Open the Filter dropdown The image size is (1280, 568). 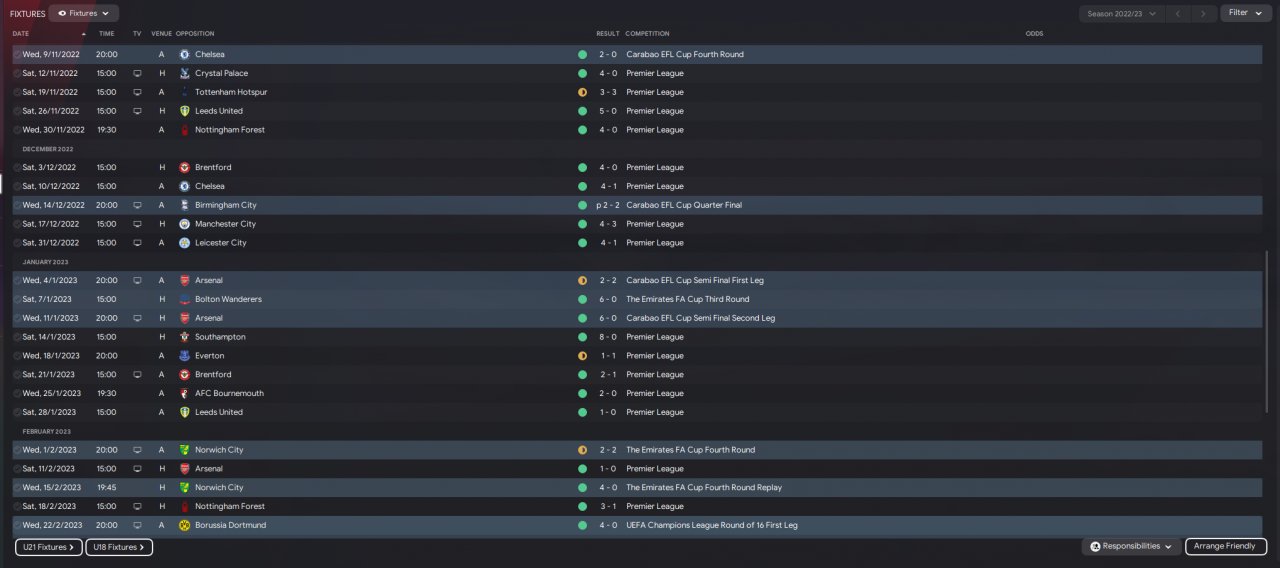point(1244,13)
